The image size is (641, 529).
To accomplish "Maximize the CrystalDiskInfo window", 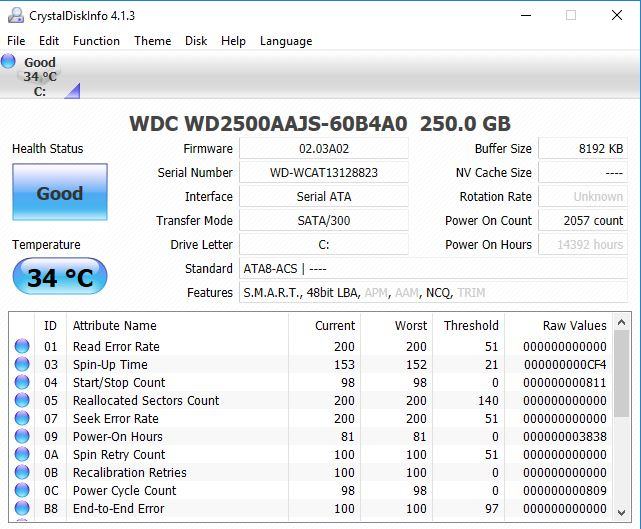I will coord(571,16).
